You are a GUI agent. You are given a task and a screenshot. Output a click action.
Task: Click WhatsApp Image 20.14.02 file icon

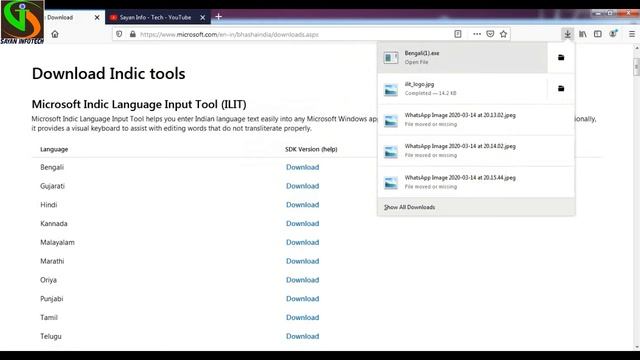[391, 151]
